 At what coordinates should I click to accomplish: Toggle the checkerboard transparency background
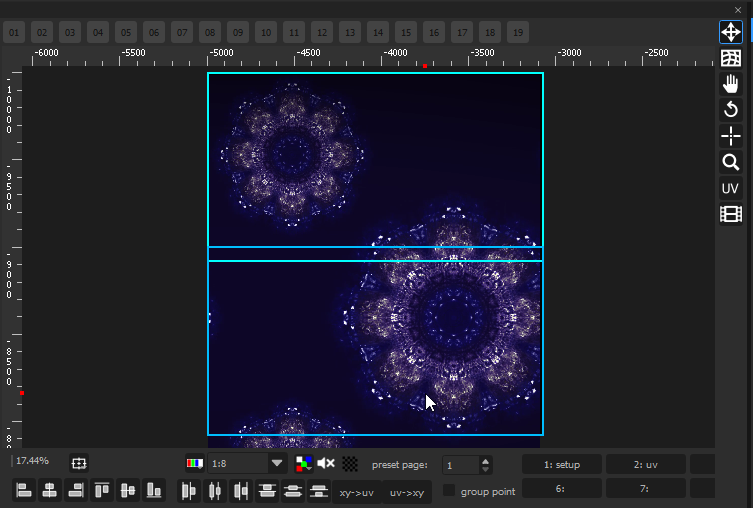click(350, 463)
